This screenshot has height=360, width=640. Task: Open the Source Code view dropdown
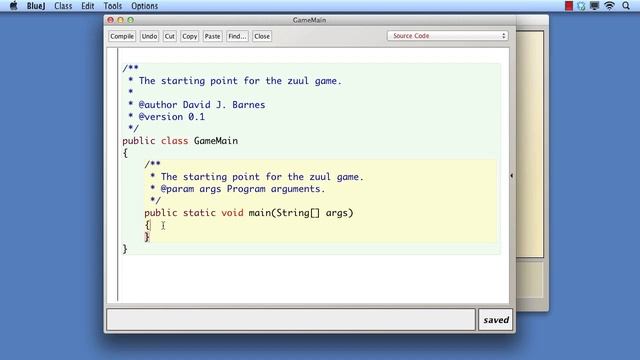[447, 36]
